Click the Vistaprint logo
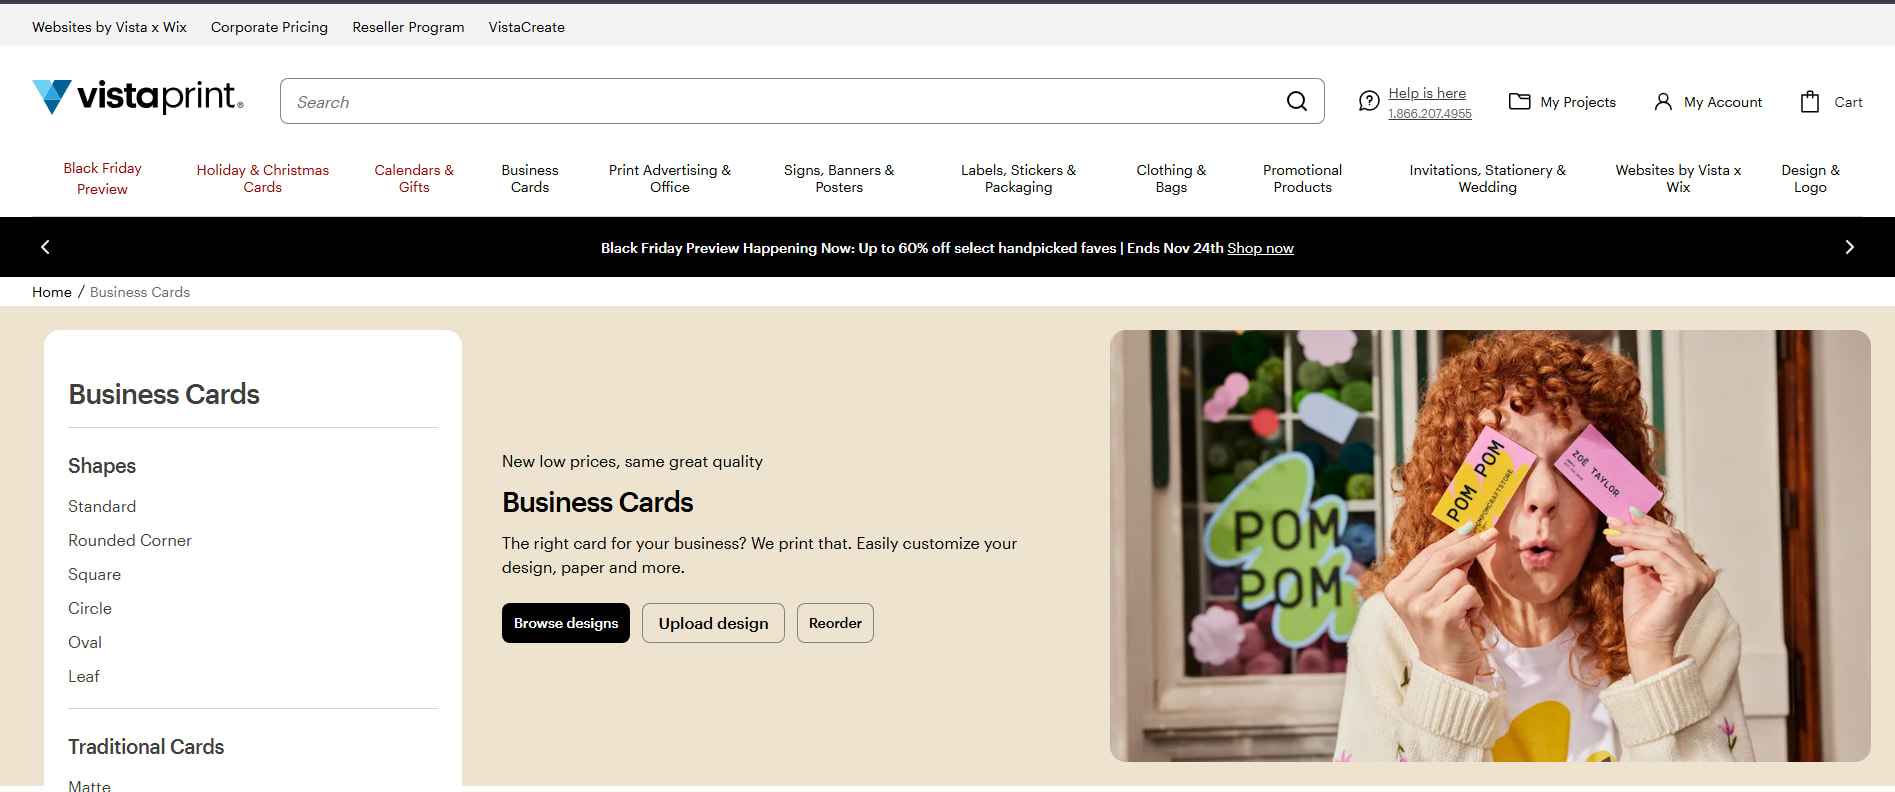 coord(138,97)
